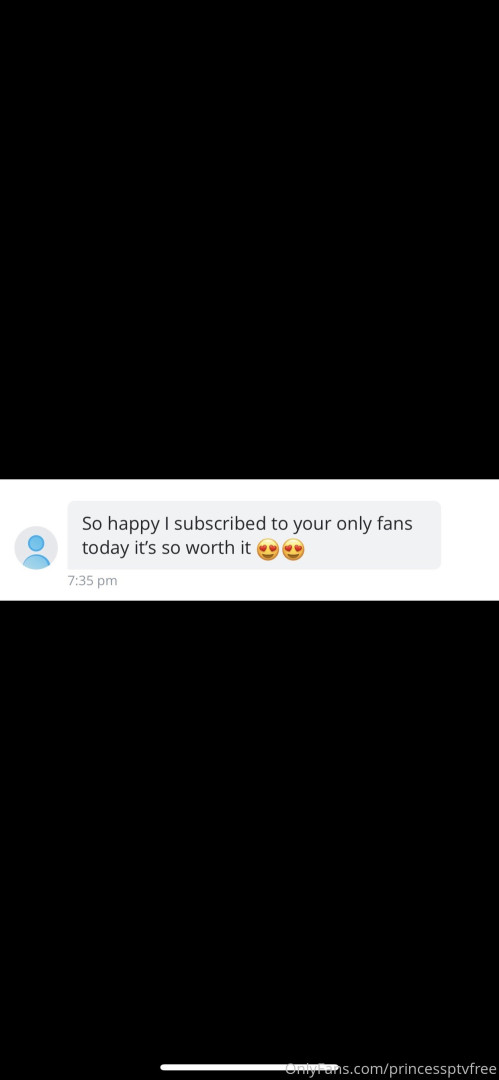The height and width of the screenshot is (1080, 499).
Task: Click the black area below the message
Action: coord(250,827)
